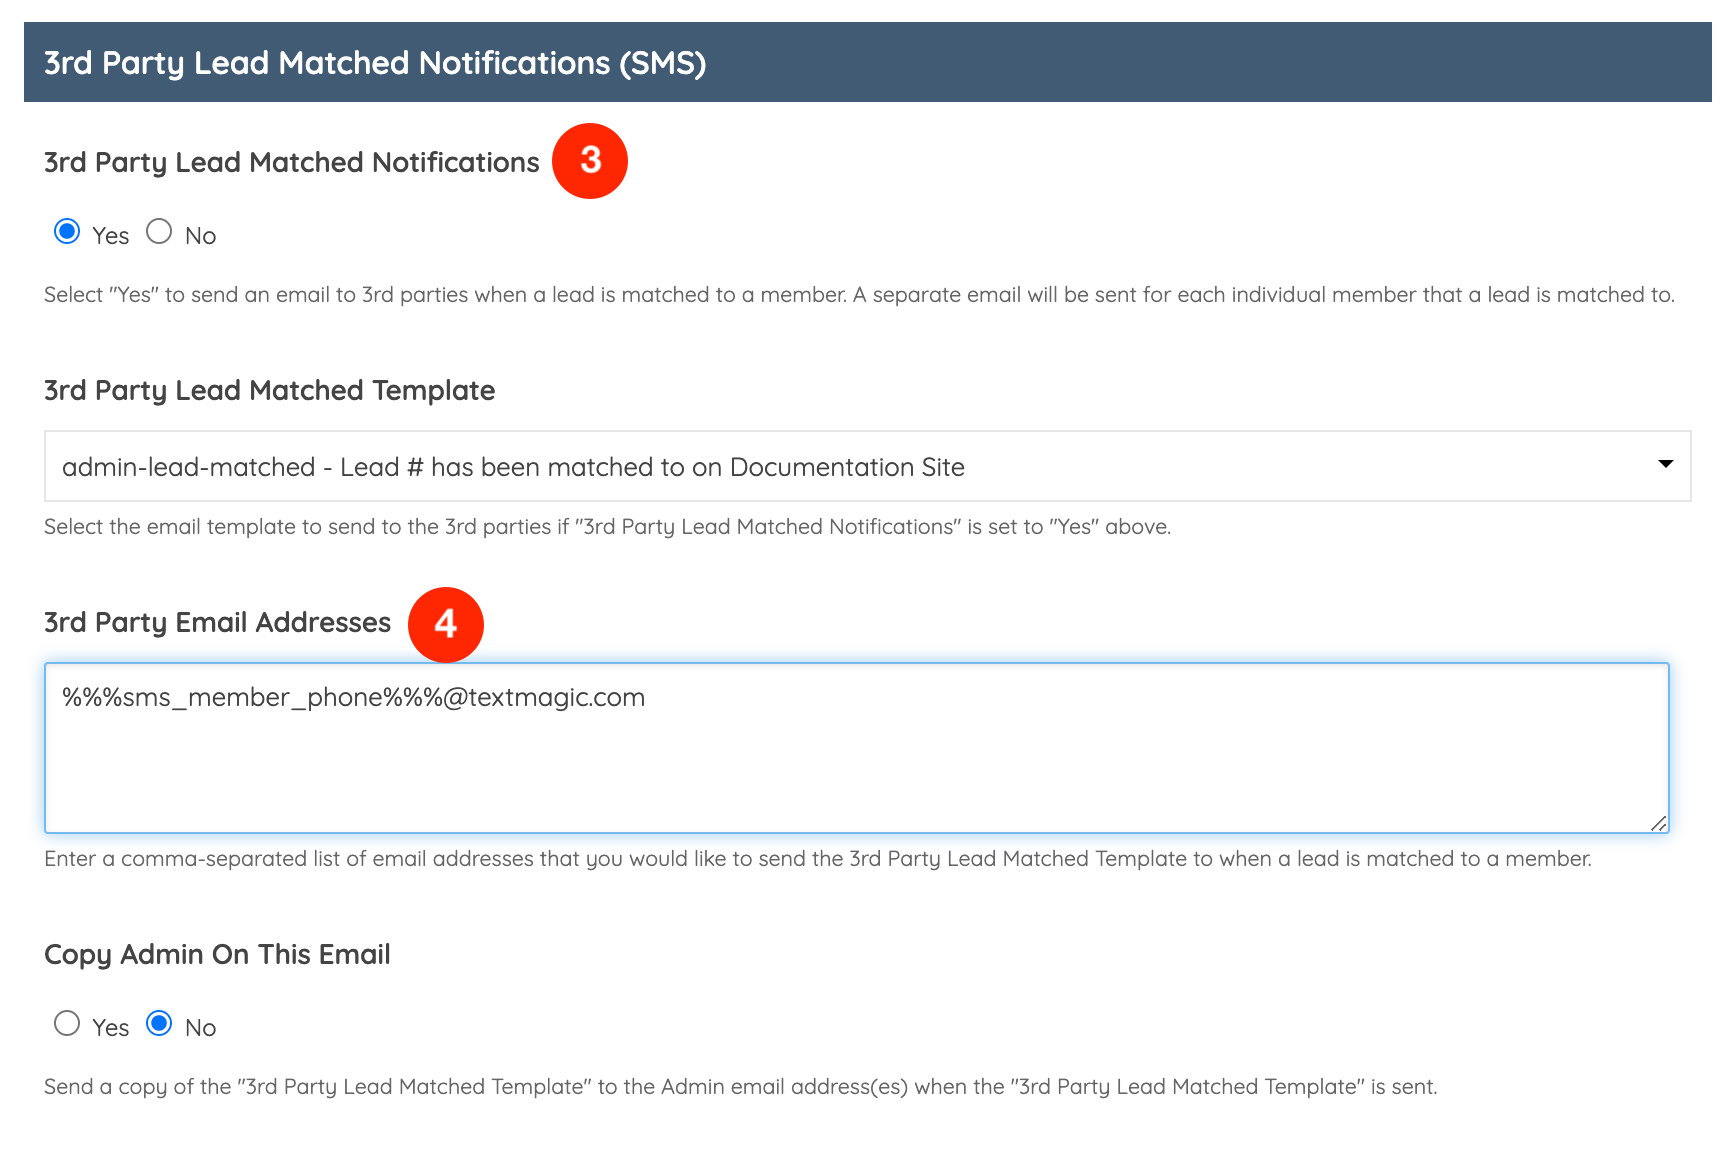The height and width of the screenshot is (1164, 1736).
Task: Click help text starting 'Send a copy of the'
Action: coord(740,1087)
